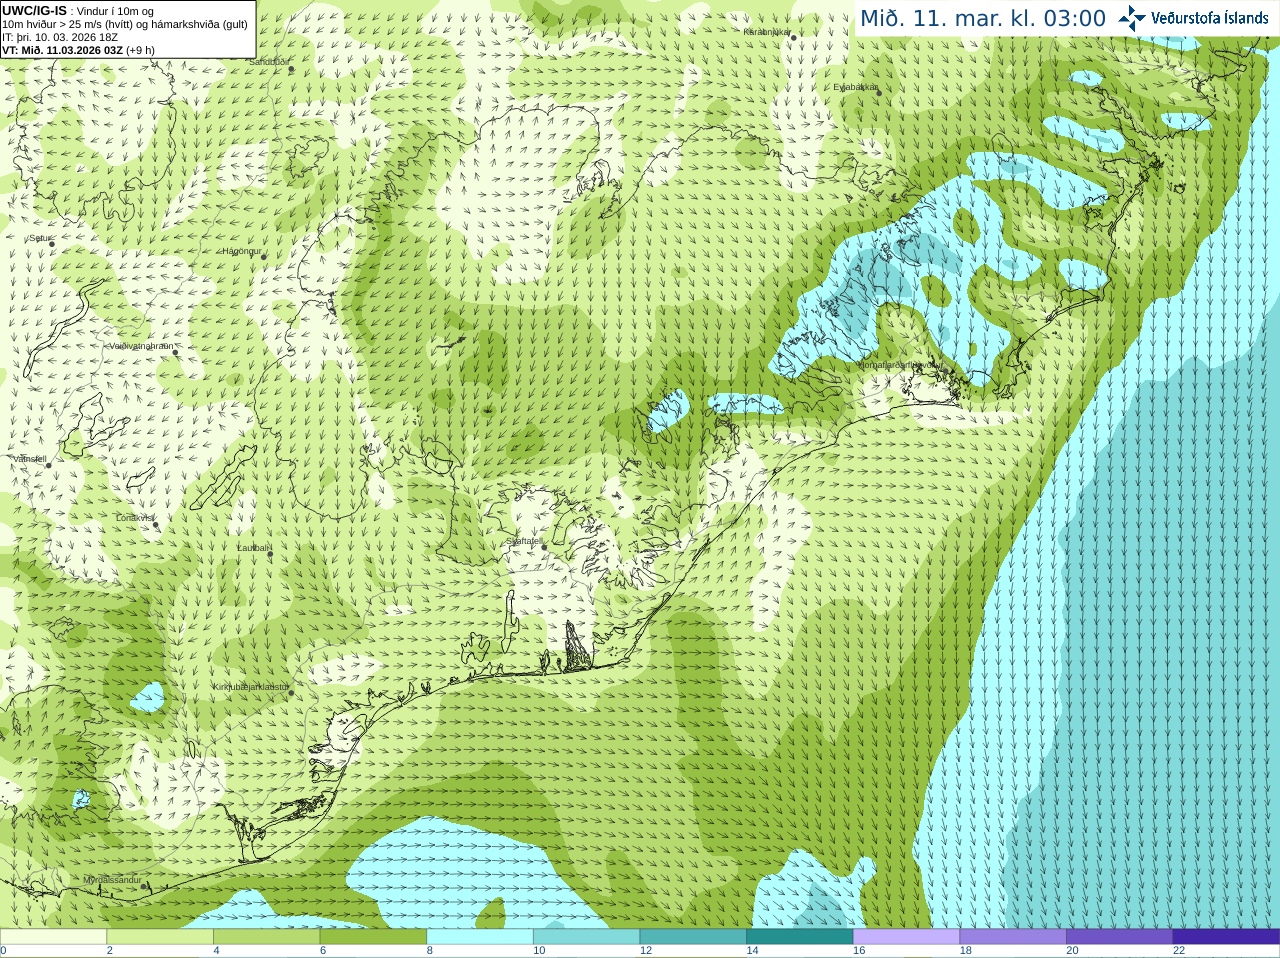Click the legend value 16
The height and width of the screenshot is (958, 1280).
(859, 951)
